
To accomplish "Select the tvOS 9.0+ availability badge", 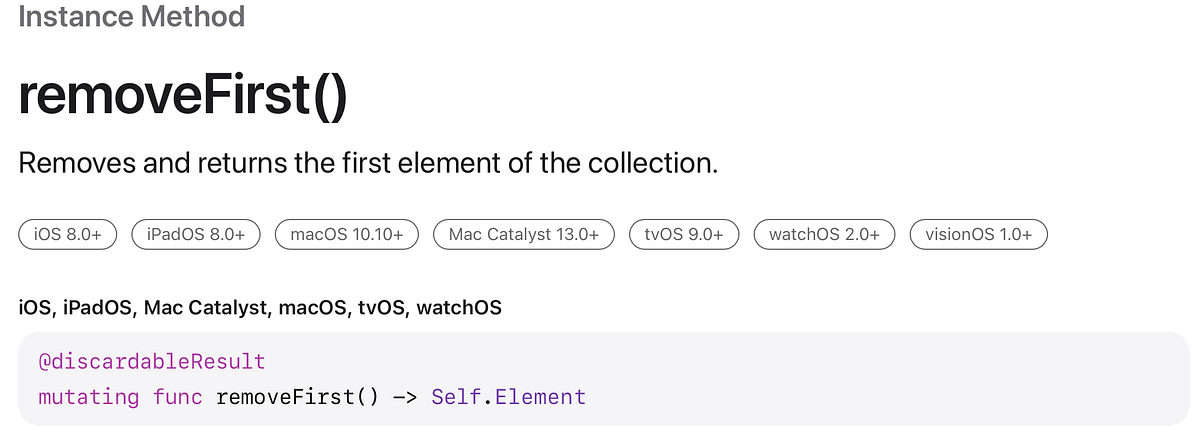I will tap(684, 235).
